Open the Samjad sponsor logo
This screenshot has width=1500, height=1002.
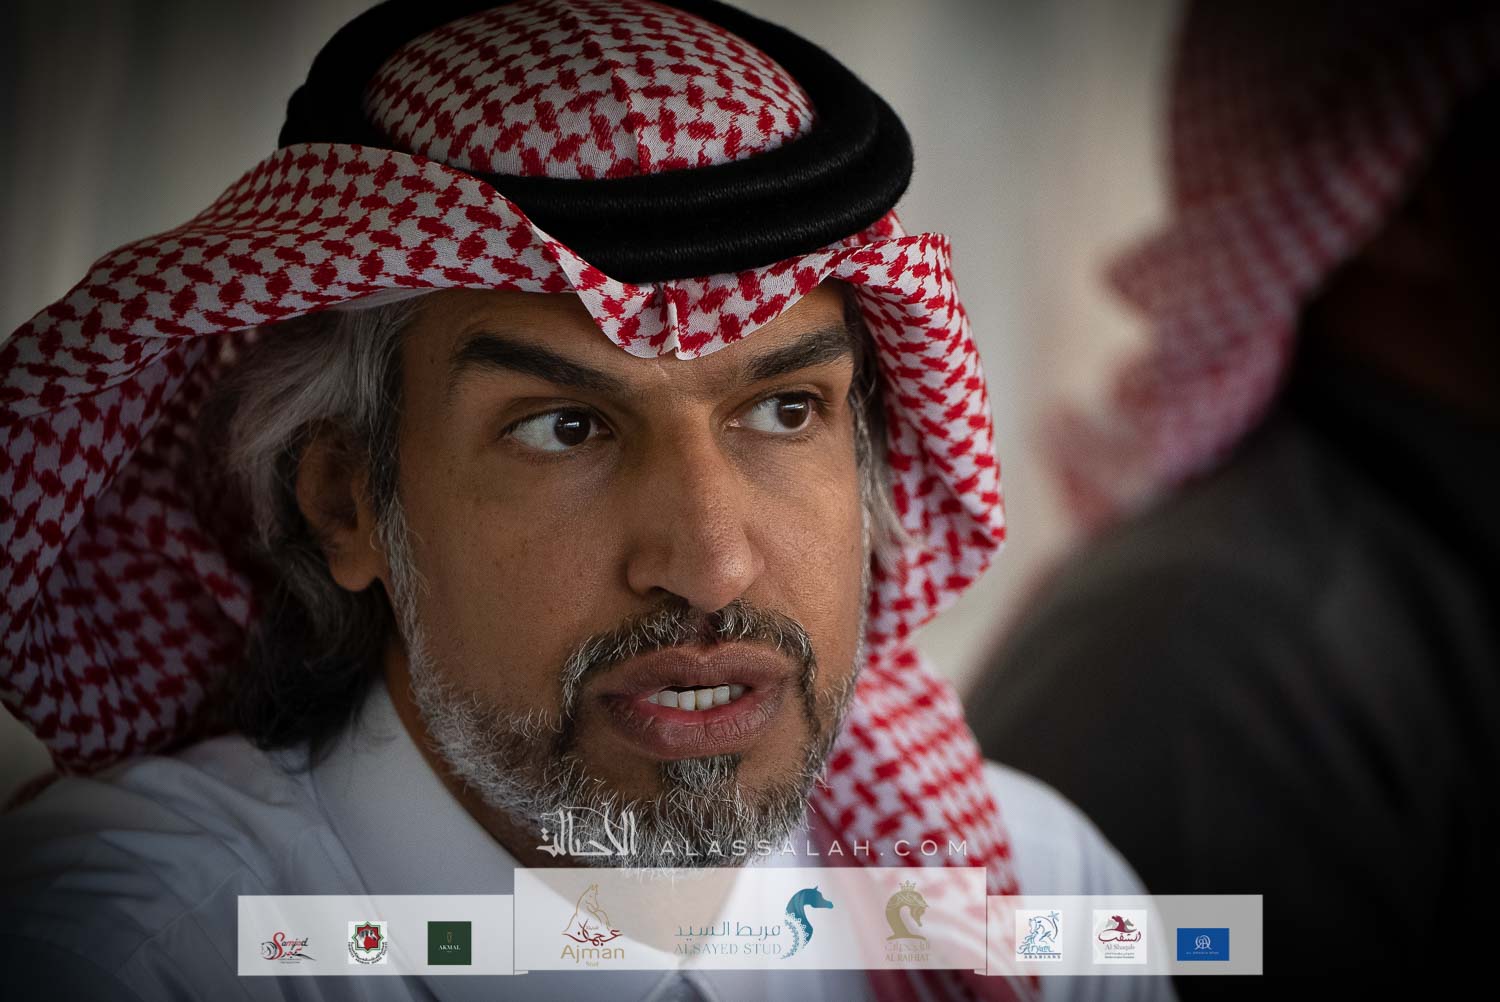(287, 943)
